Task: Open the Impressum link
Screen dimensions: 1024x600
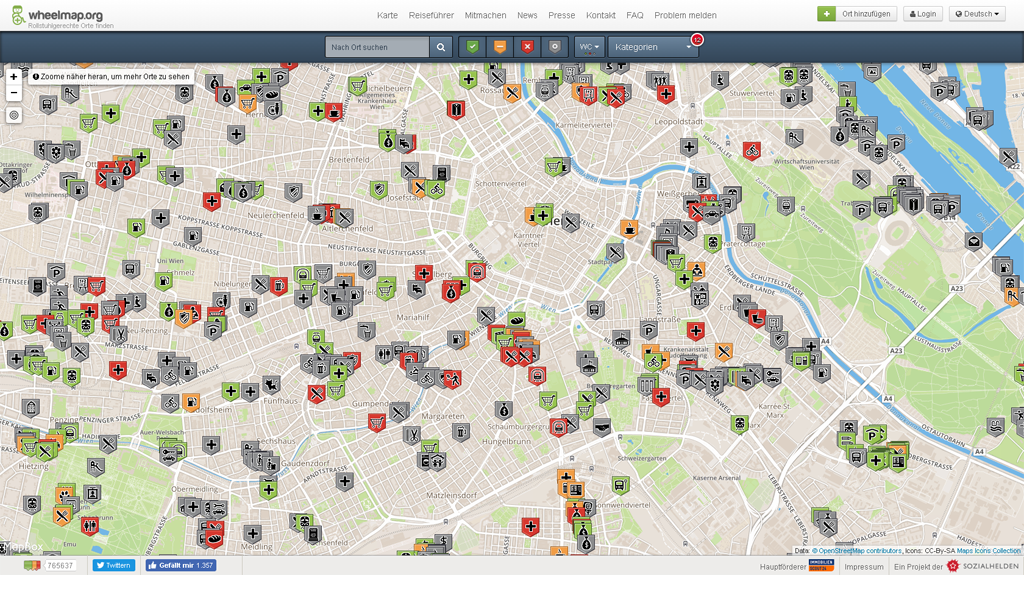Action: click(x=864, y=566)
